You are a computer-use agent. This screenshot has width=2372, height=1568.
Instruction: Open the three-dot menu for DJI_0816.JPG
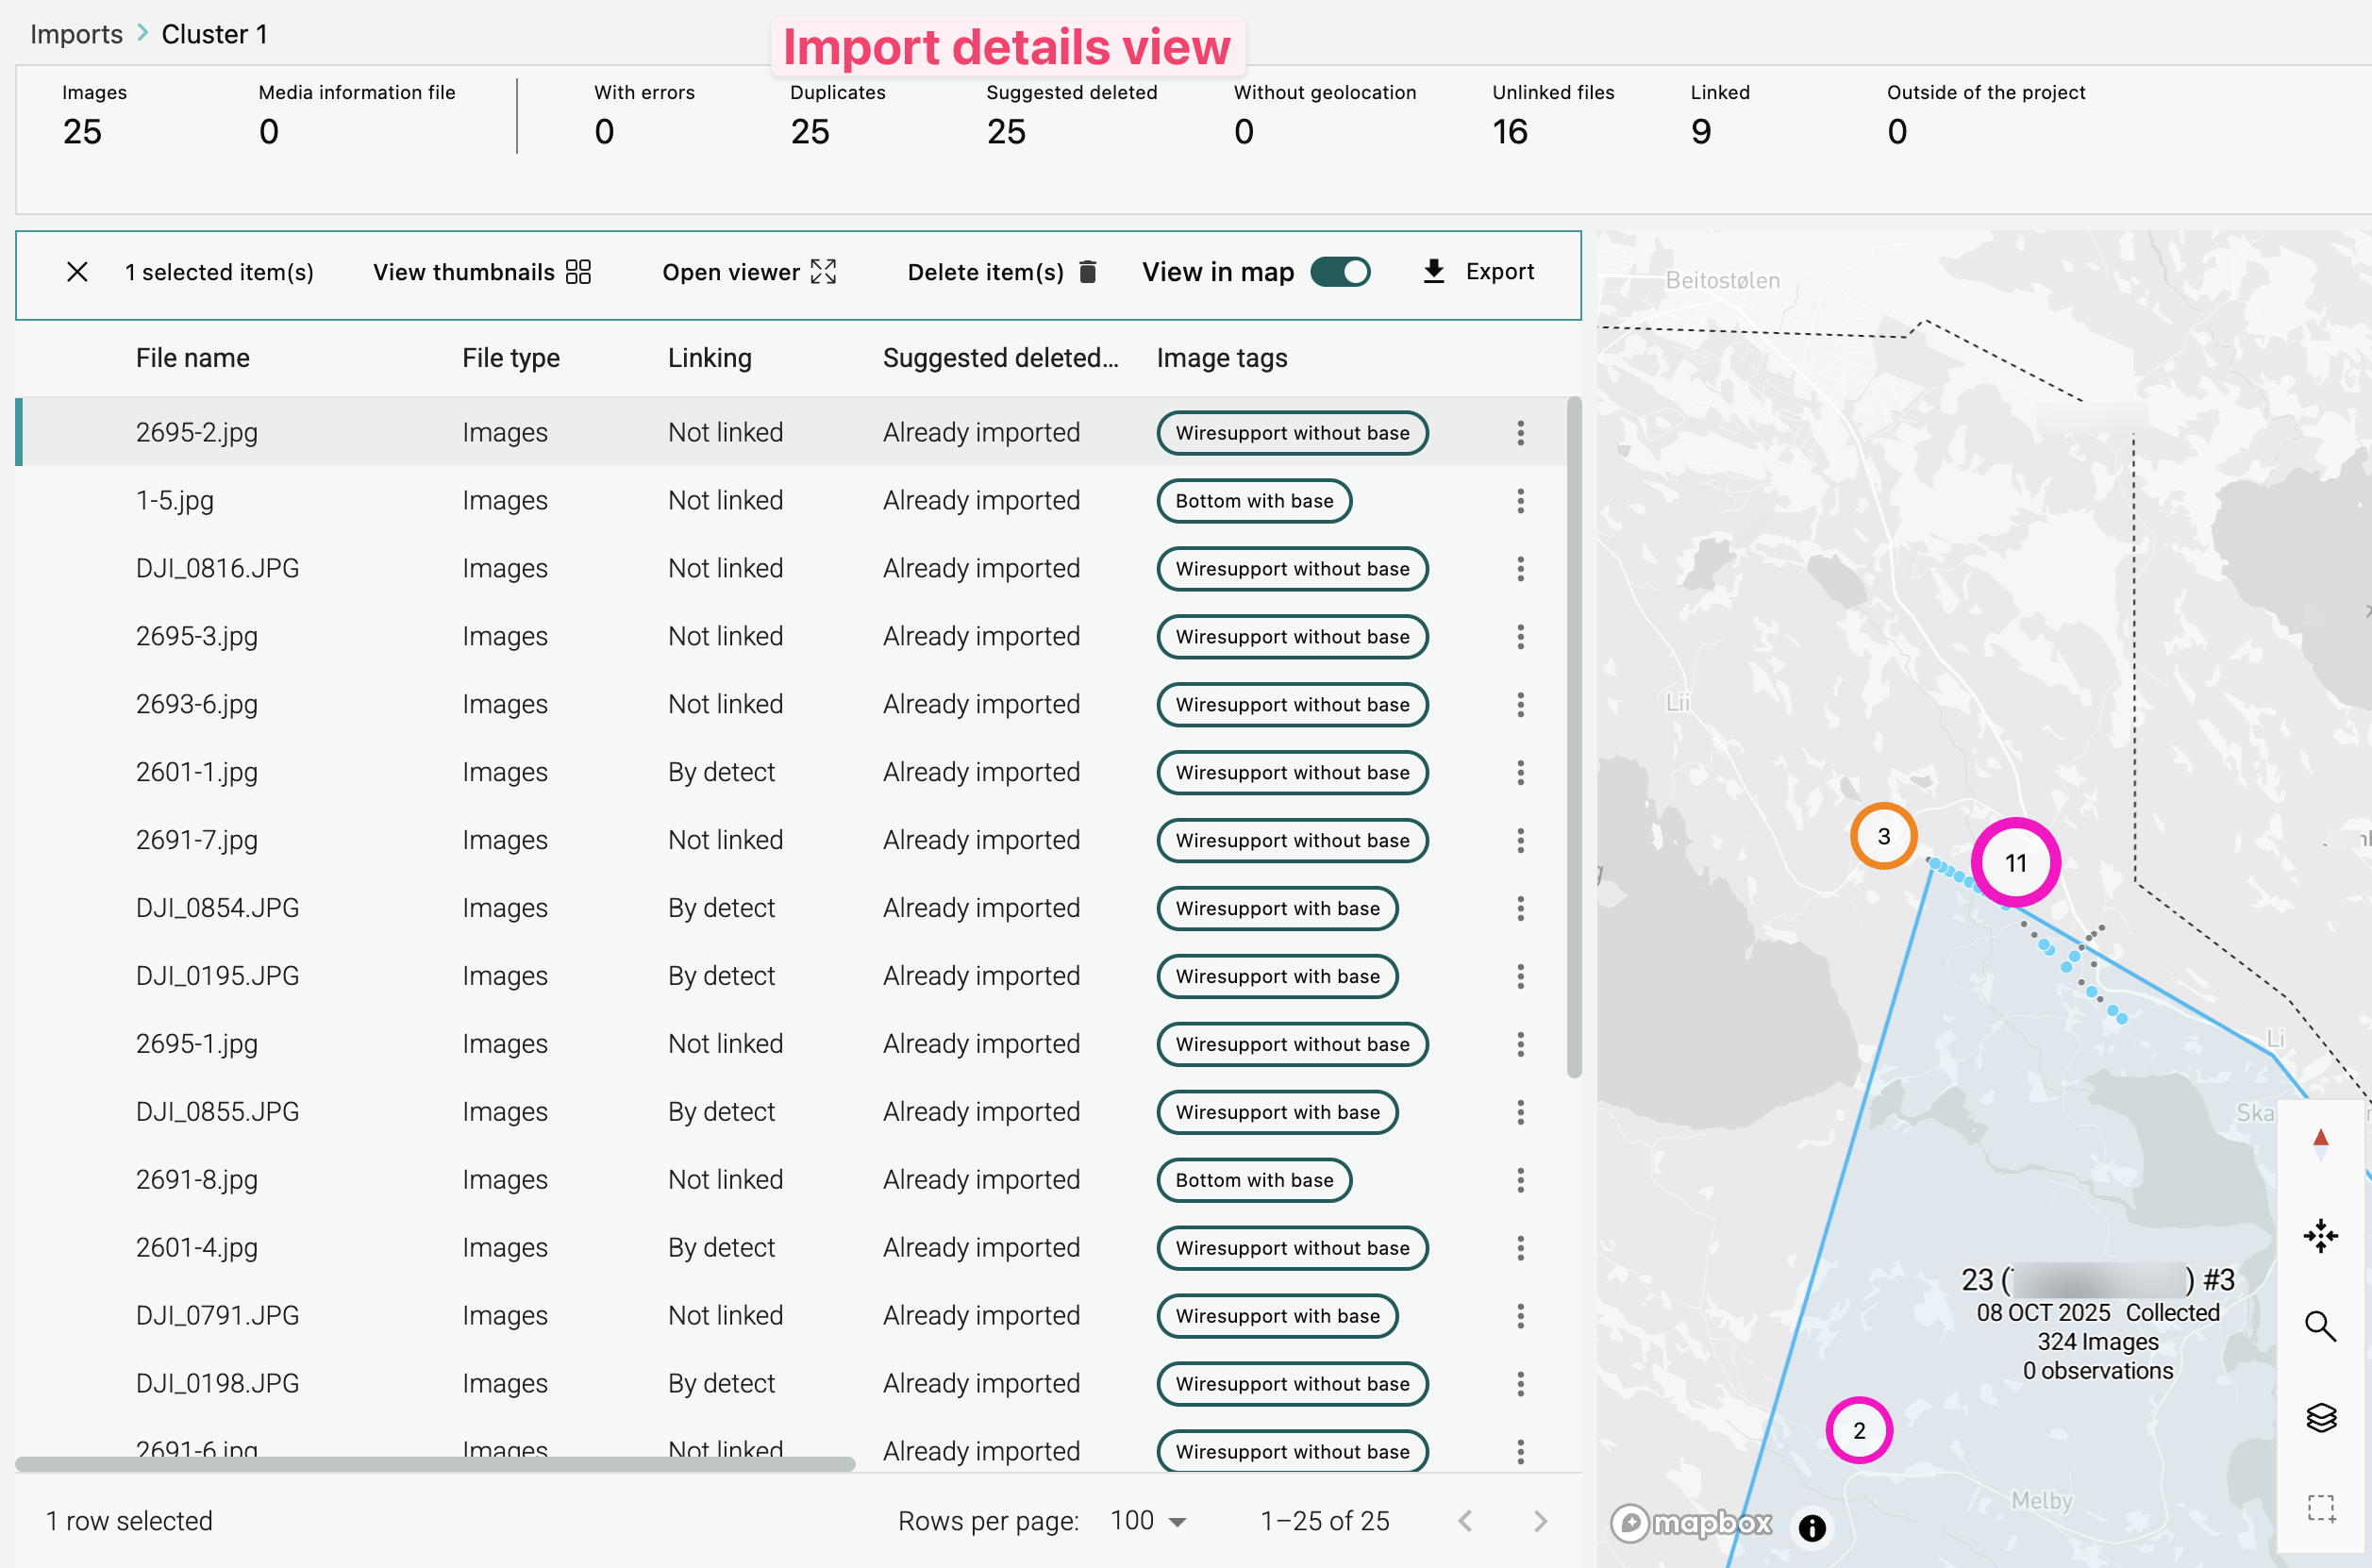point(1520,568)
